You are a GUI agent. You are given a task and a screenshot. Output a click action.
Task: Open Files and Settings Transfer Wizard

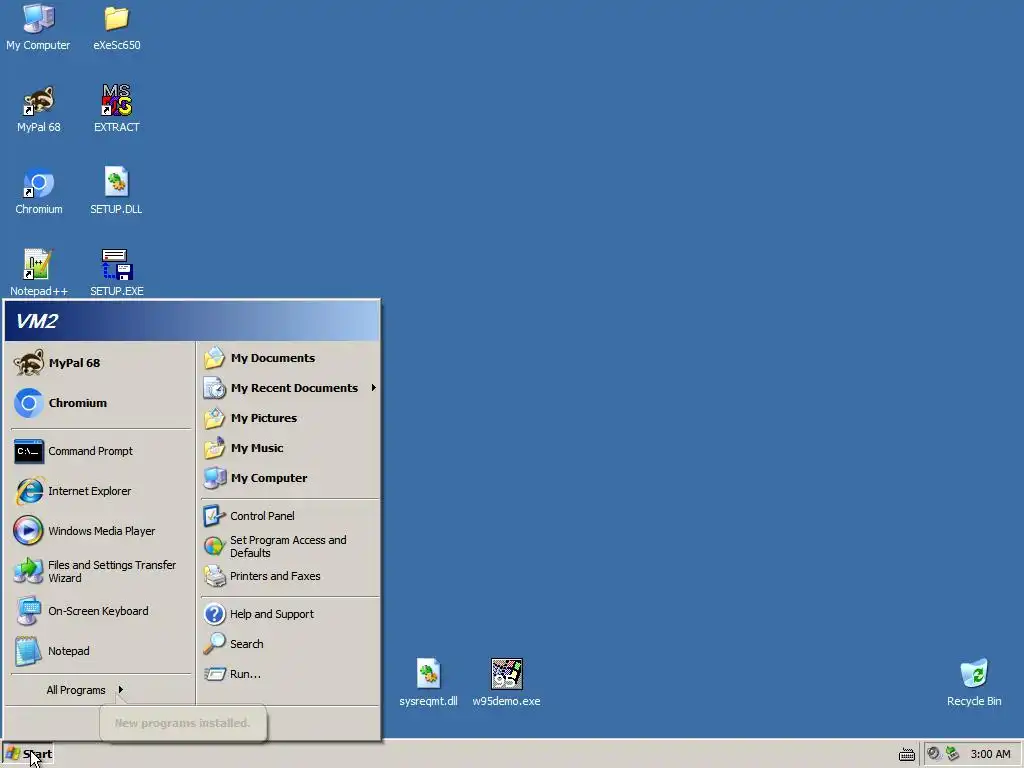click(x=101, y=571)
